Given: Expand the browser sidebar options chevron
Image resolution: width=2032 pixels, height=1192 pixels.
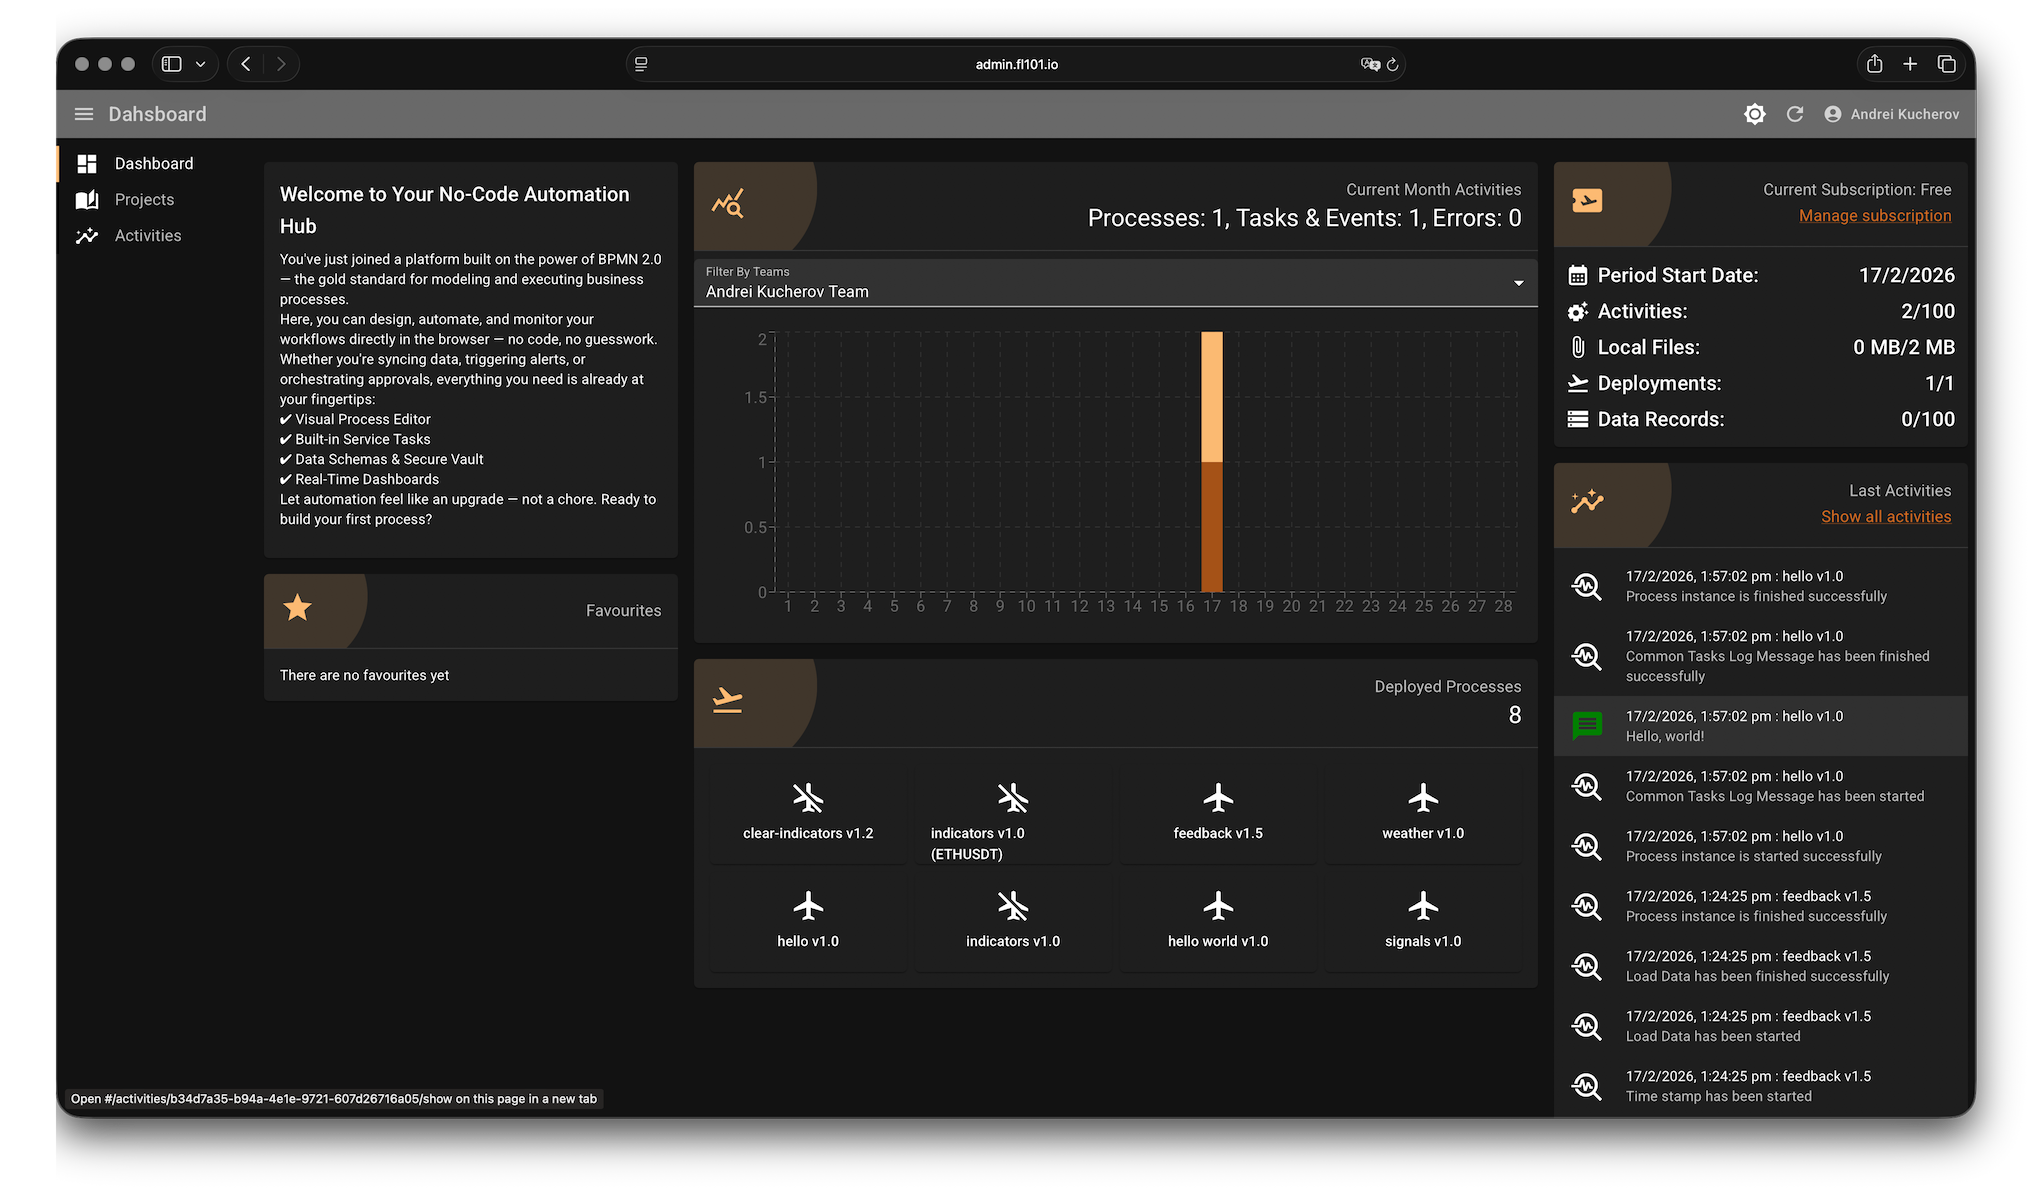Looking at the screenshot, I should (200, 64).
